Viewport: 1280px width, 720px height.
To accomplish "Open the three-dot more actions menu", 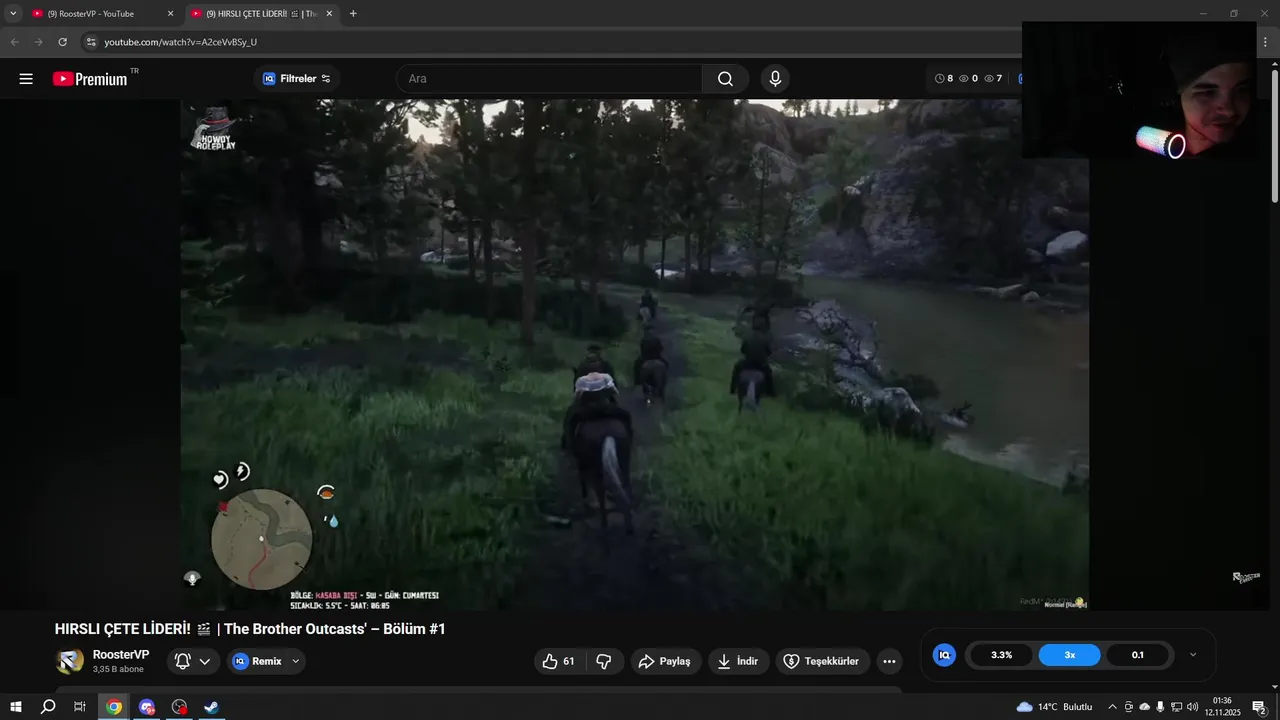I will (x=889, y=661).
